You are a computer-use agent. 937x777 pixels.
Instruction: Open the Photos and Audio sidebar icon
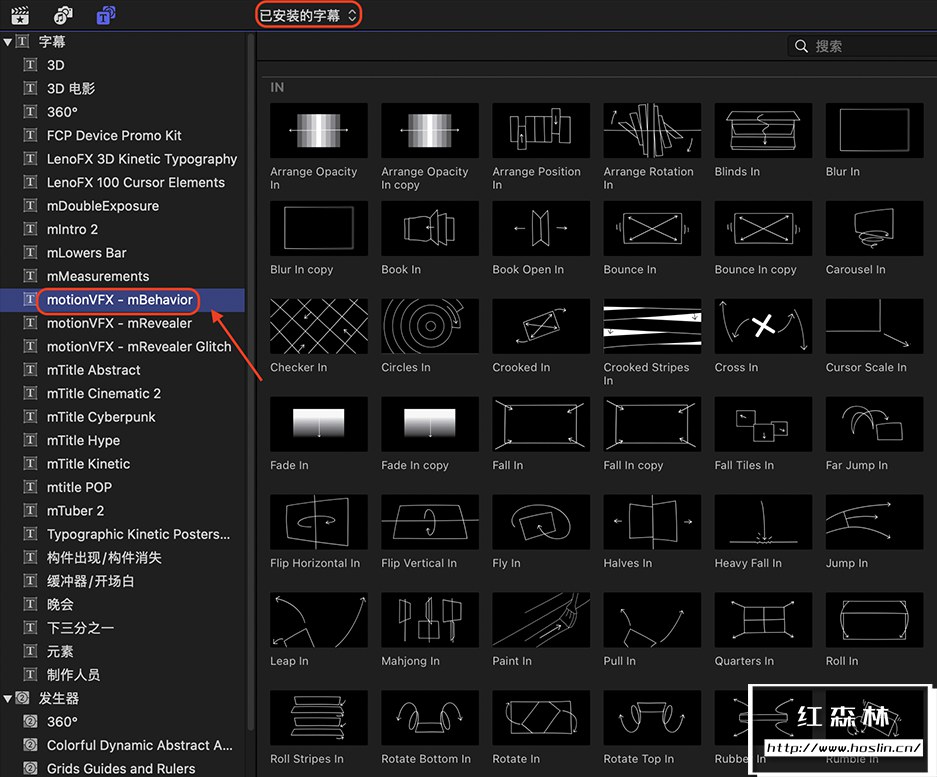coord(63,15)
